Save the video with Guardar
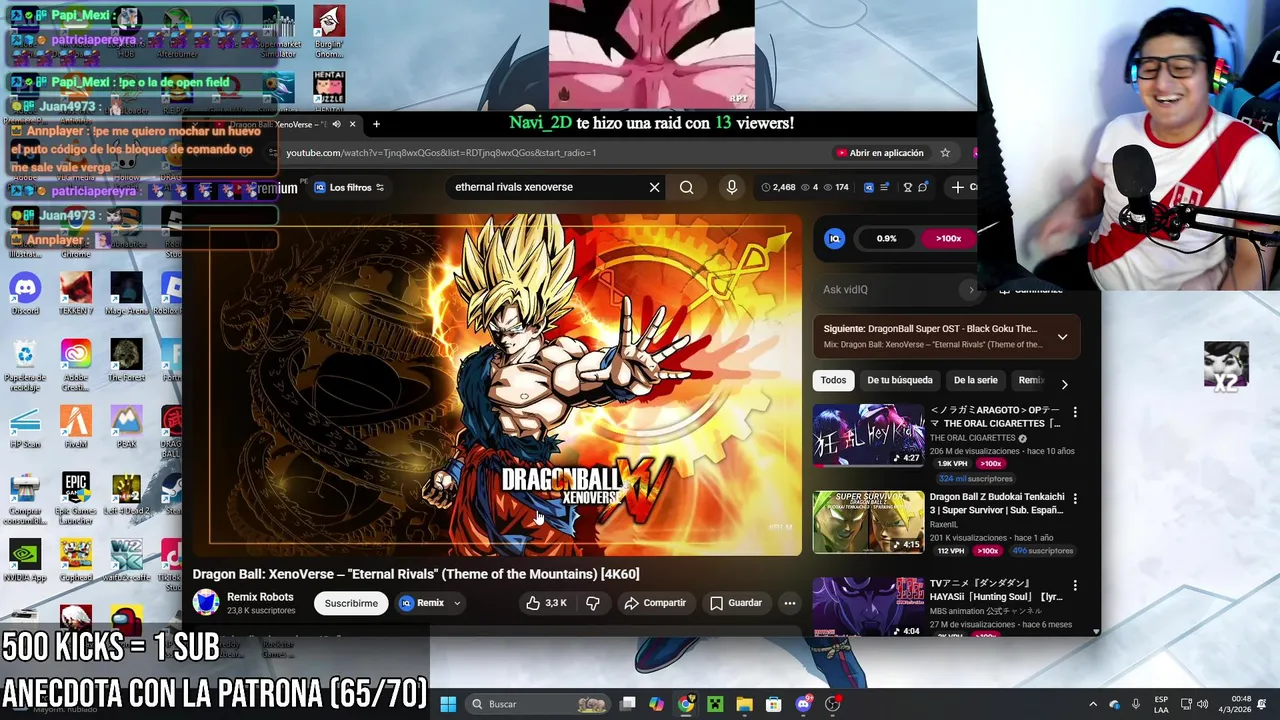1280x720 pixels. pos(736,603)
